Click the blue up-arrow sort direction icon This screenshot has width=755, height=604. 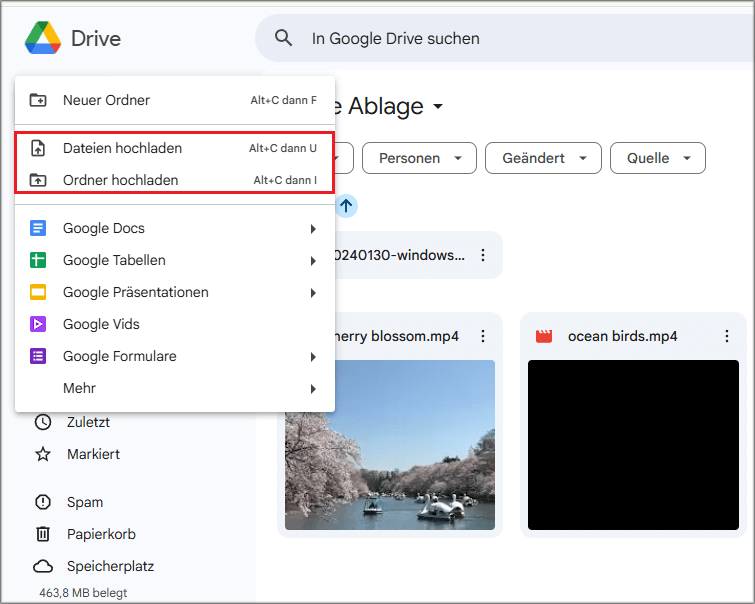(346, 206)
